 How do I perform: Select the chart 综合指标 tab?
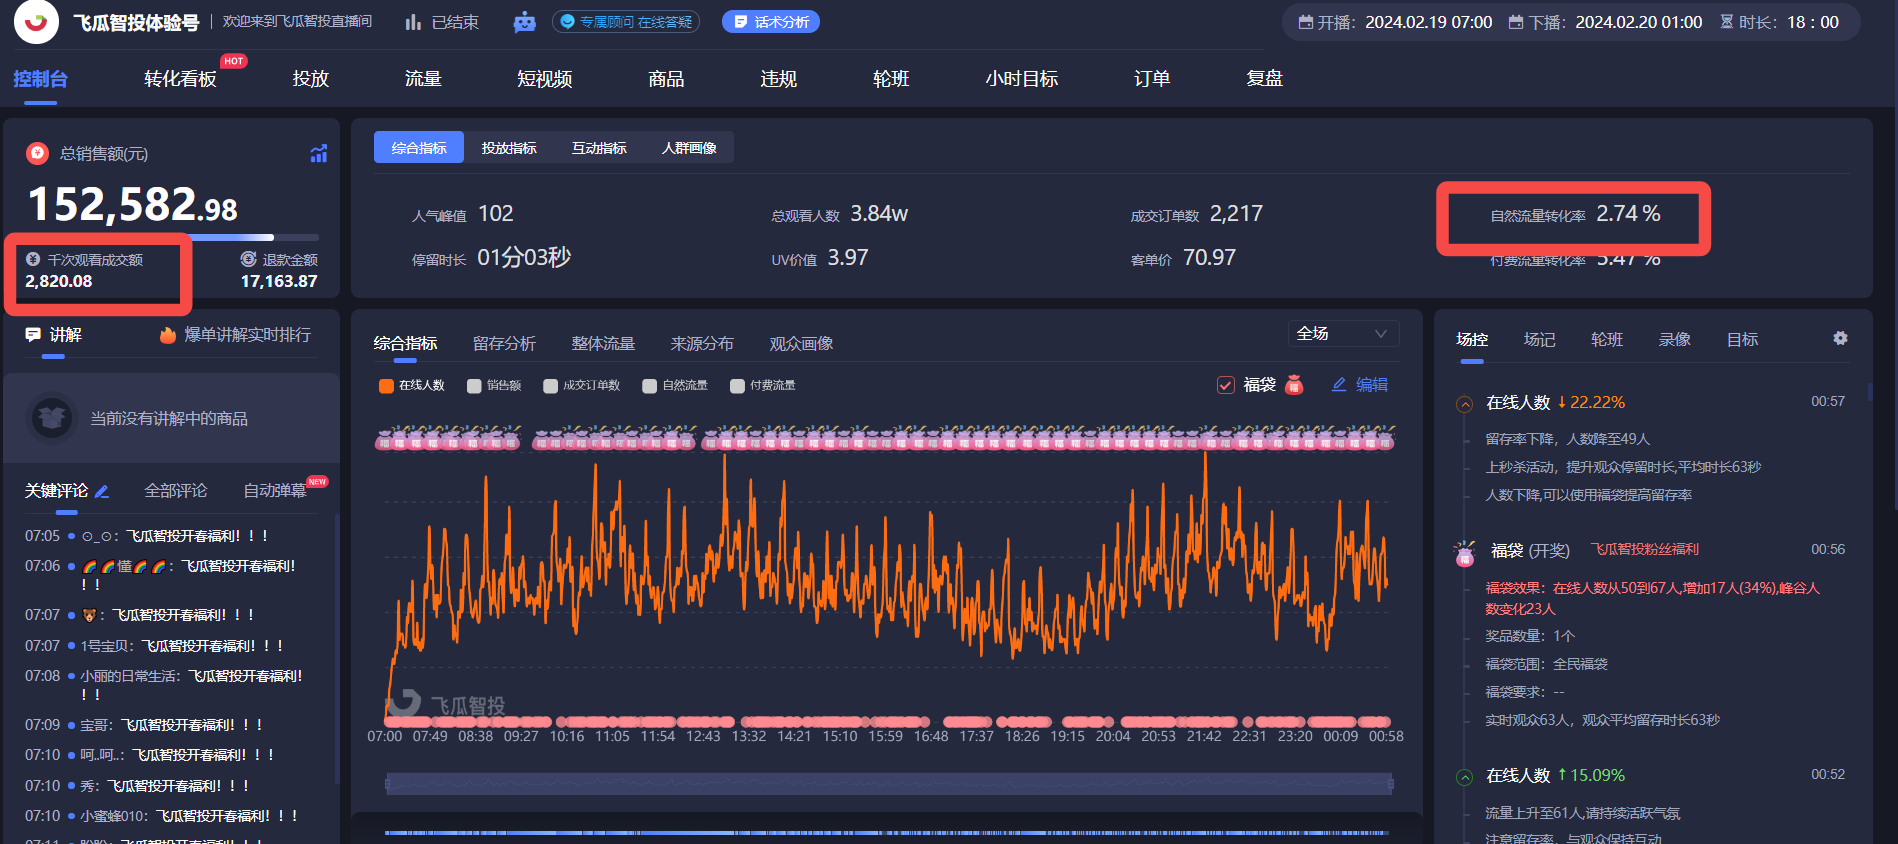click(x=405, y=344)
